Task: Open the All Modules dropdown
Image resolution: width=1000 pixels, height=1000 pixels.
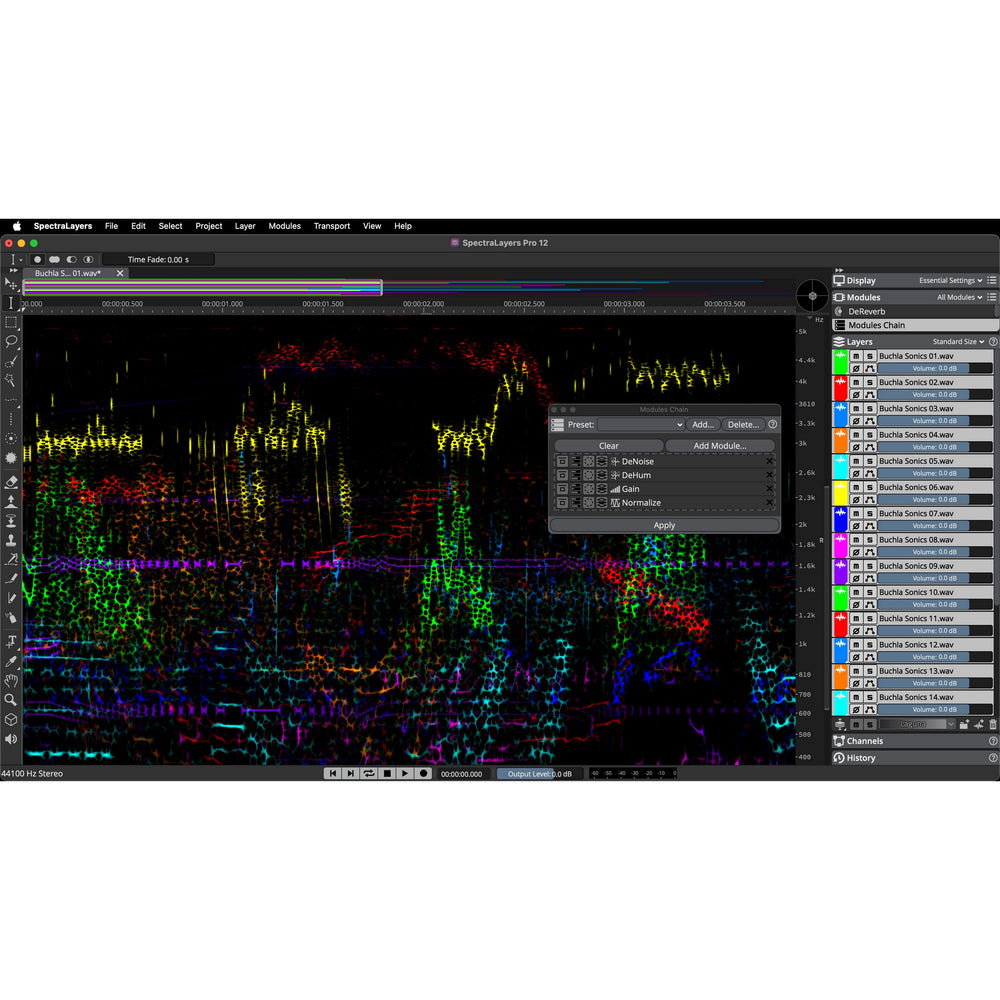Action: (960, 297)
